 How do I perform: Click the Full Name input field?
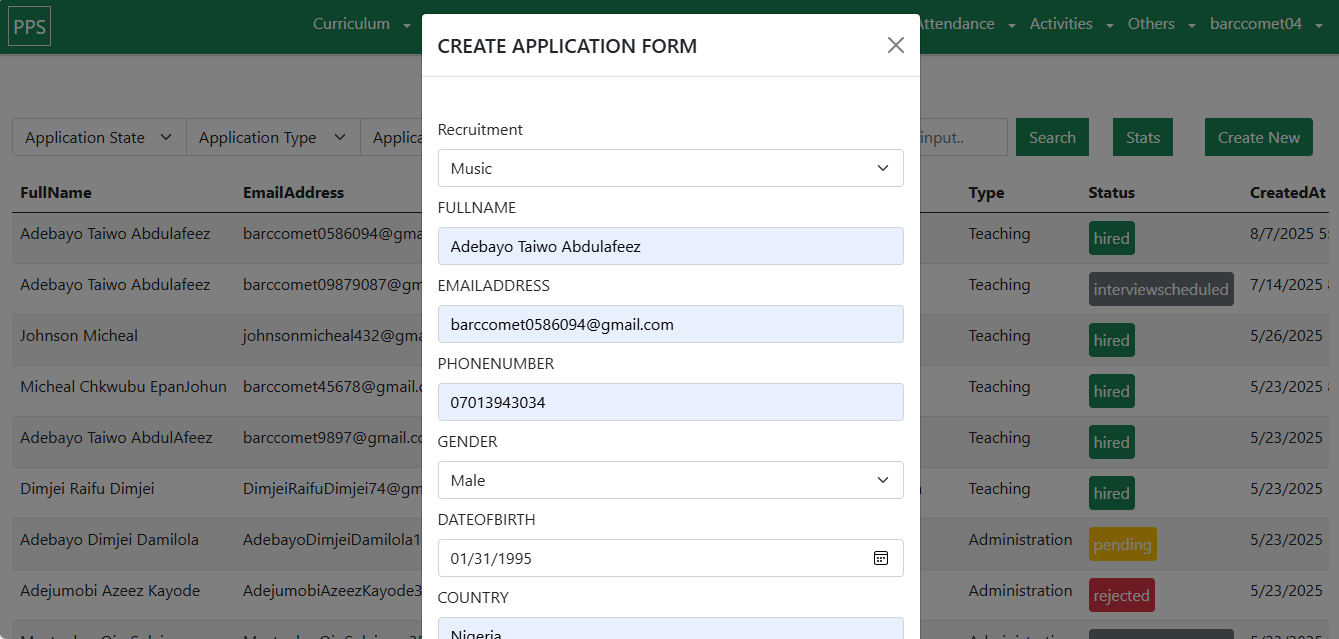click(670, 246)
